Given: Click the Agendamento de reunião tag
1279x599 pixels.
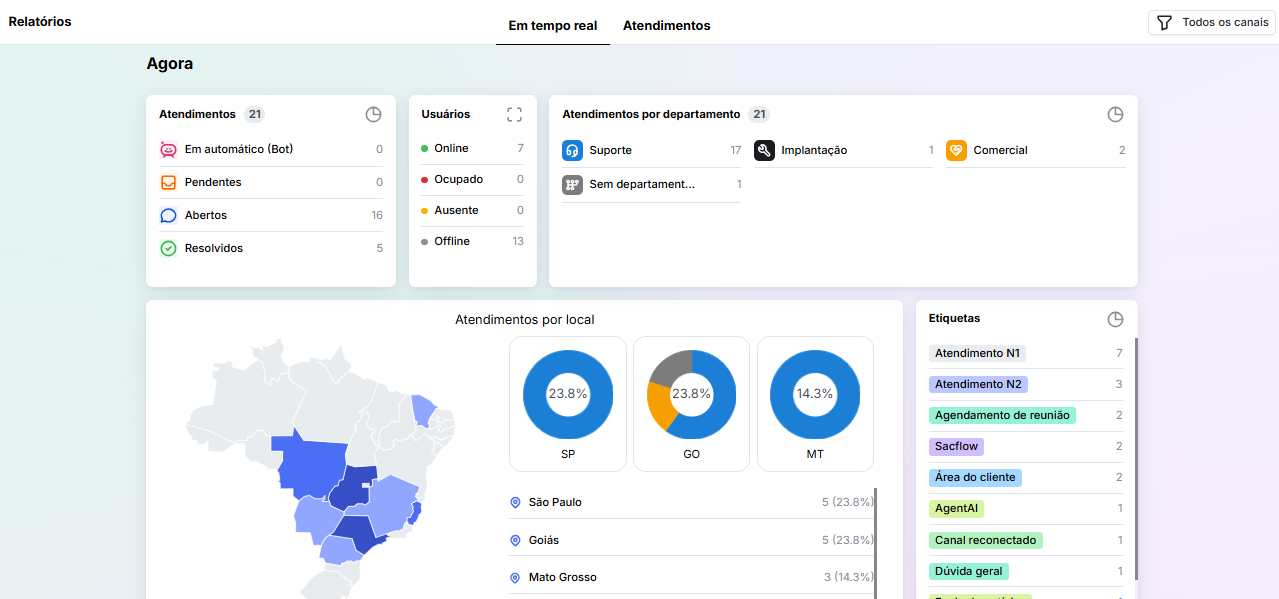Looking at the screenshot, I should (1002, 415).
